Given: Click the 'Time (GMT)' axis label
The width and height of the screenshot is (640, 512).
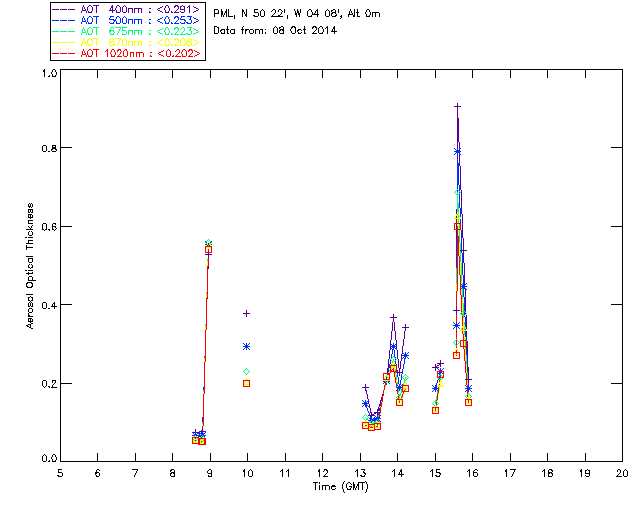Looking at the screenshot, I should pyautogui.click(x=341, y=487).
